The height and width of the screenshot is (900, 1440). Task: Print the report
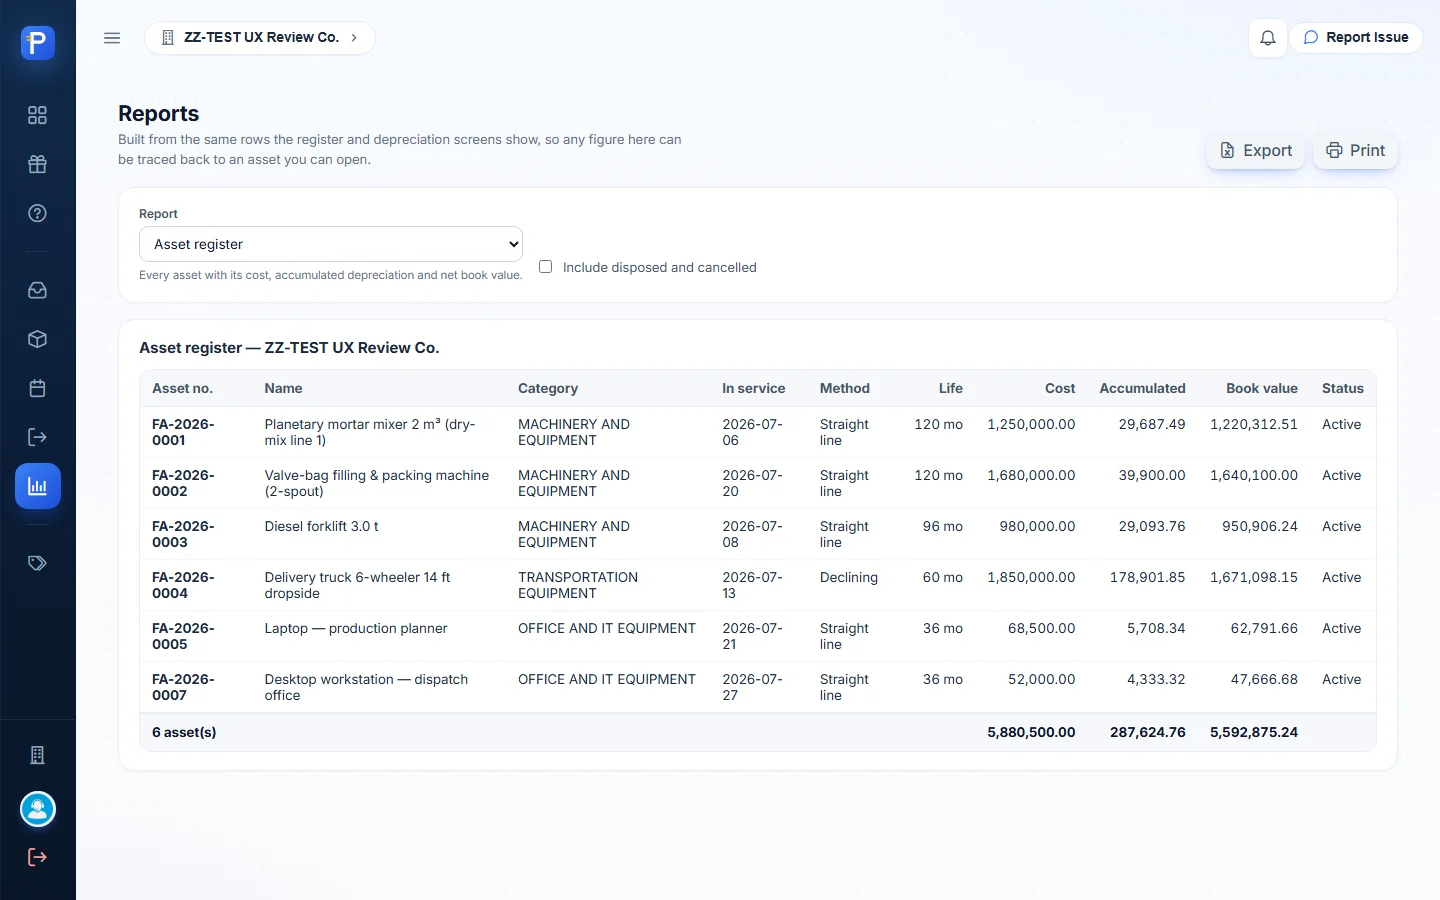pyautogui.click(x=1355, y=151)
